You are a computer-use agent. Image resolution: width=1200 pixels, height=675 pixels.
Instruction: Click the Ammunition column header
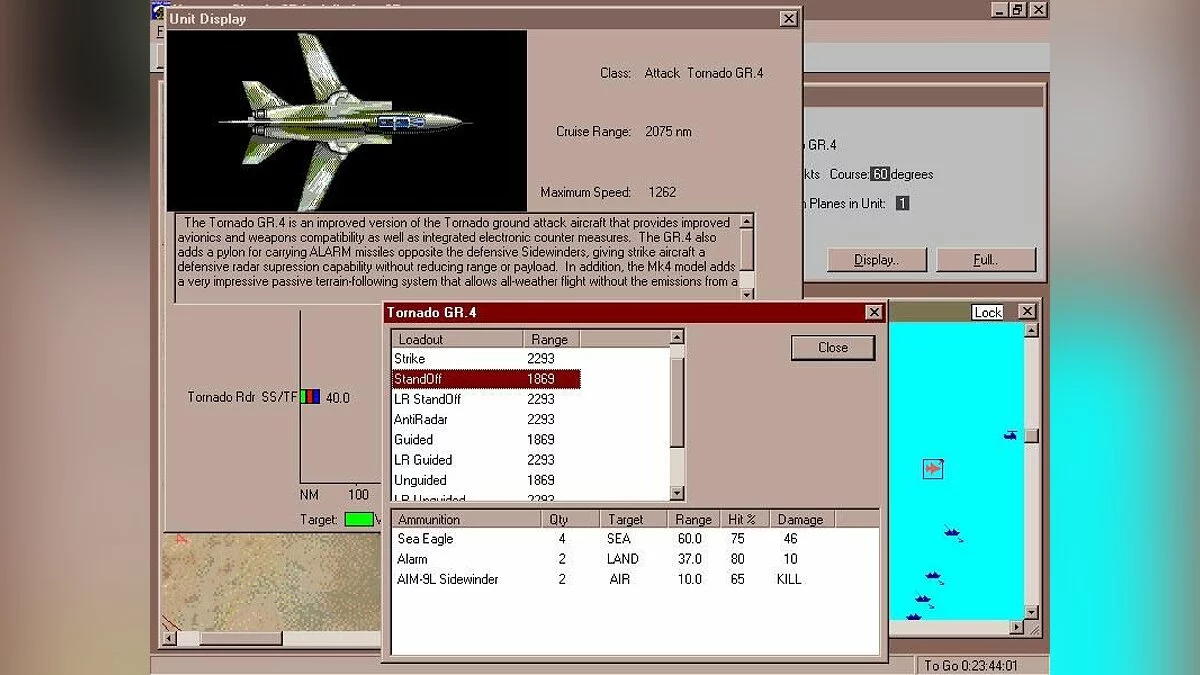point(466,519)
